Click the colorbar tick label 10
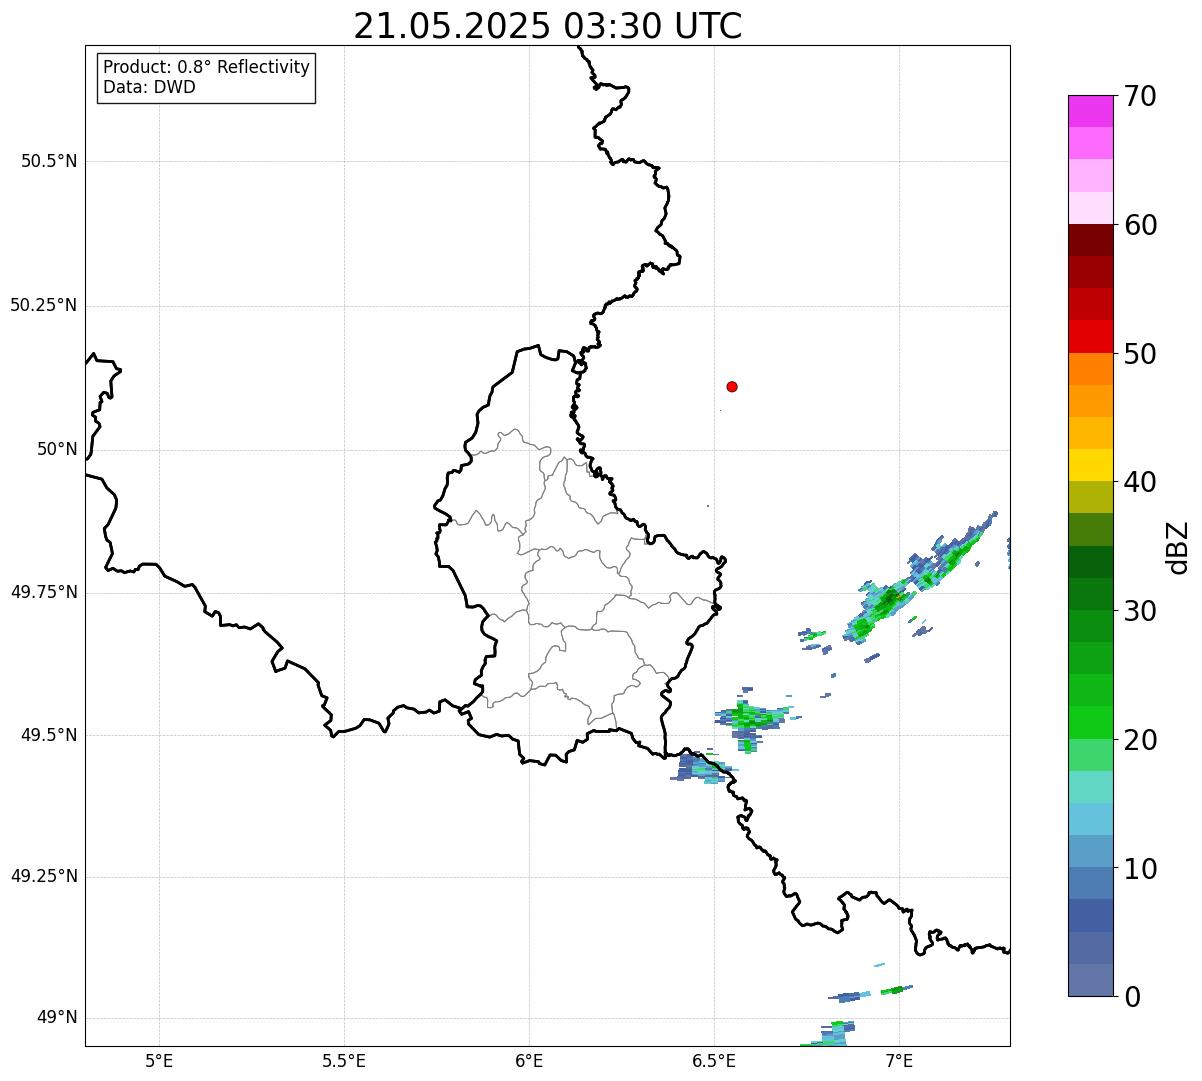 coord(1140,869)
